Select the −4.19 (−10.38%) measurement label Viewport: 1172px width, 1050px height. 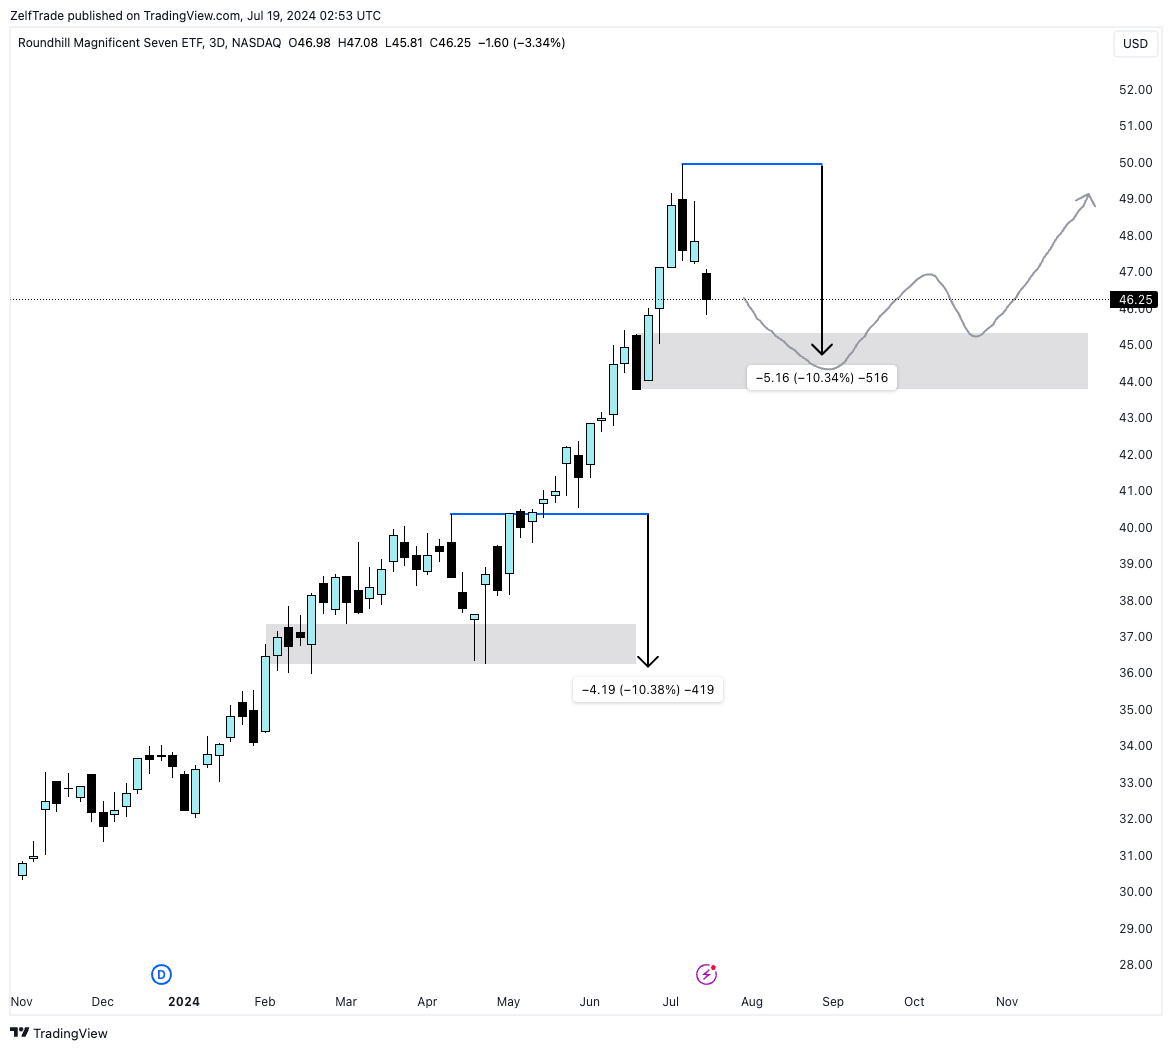648,690
